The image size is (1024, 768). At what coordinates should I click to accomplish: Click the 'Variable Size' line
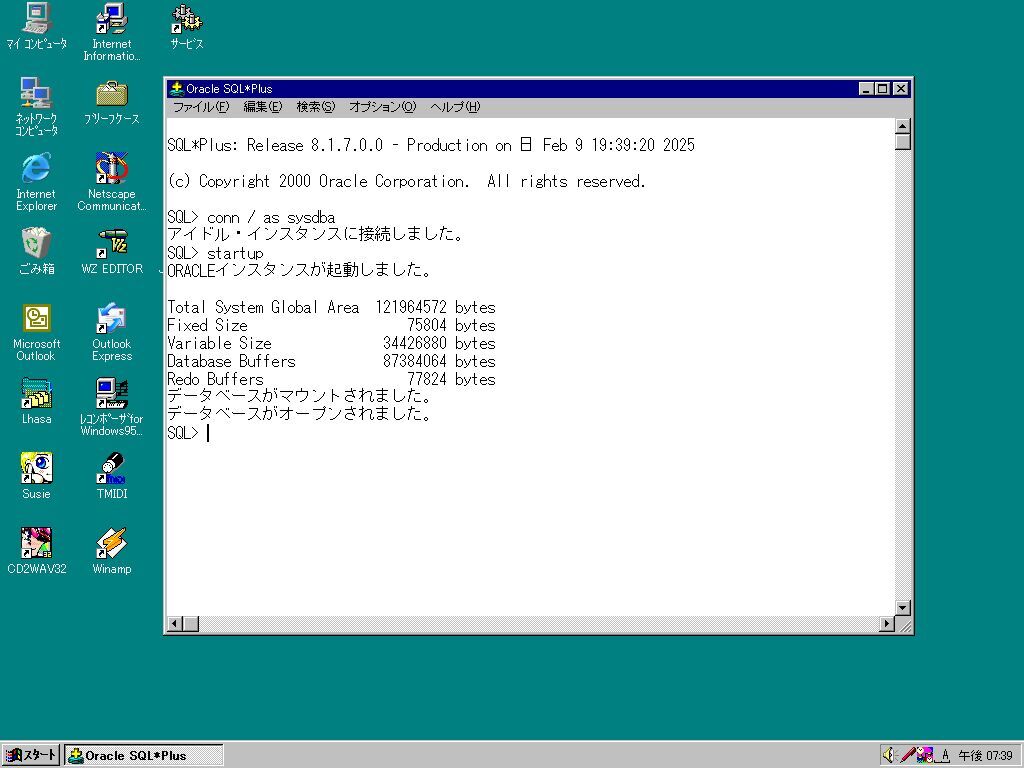pyautogui.click(x=331, y=343)
